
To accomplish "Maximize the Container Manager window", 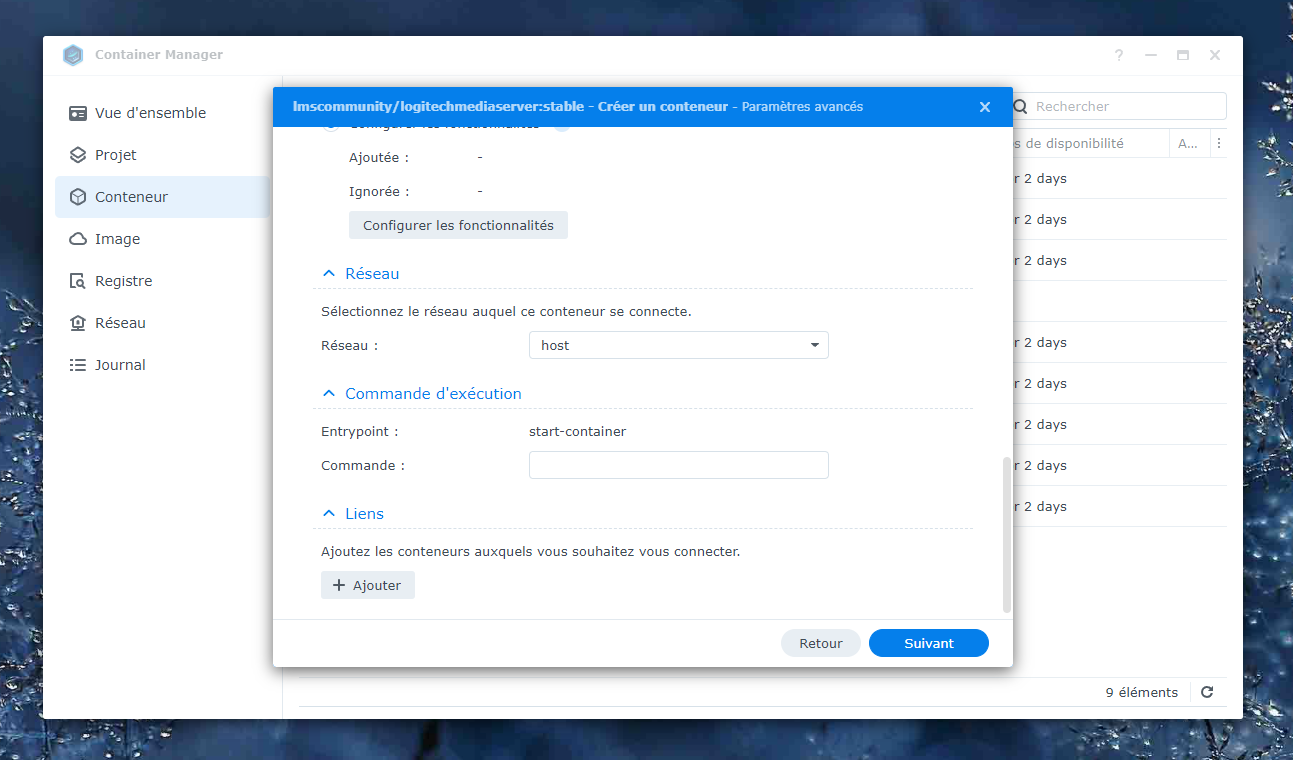I will coord(1183,55).
